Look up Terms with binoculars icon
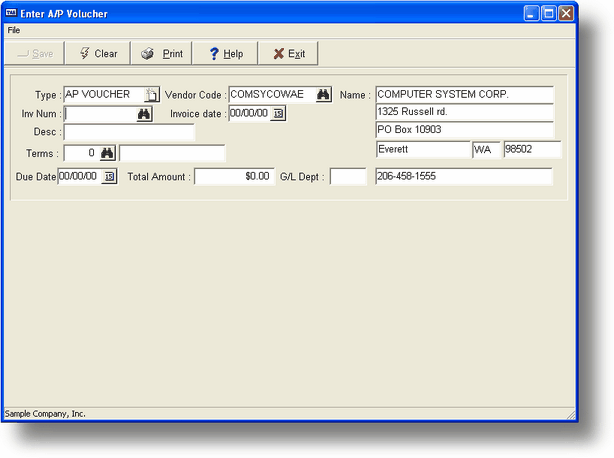 click(x=107, y=153)
